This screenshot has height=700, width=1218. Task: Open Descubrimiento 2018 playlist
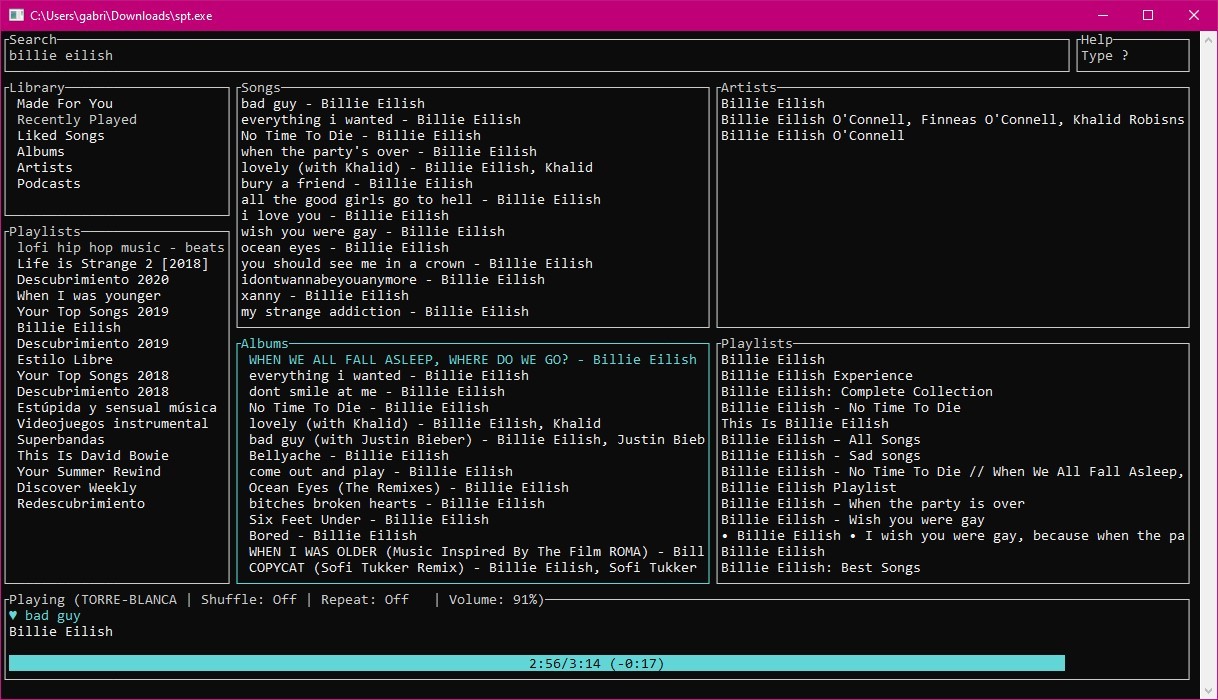(x=93, y=392)
